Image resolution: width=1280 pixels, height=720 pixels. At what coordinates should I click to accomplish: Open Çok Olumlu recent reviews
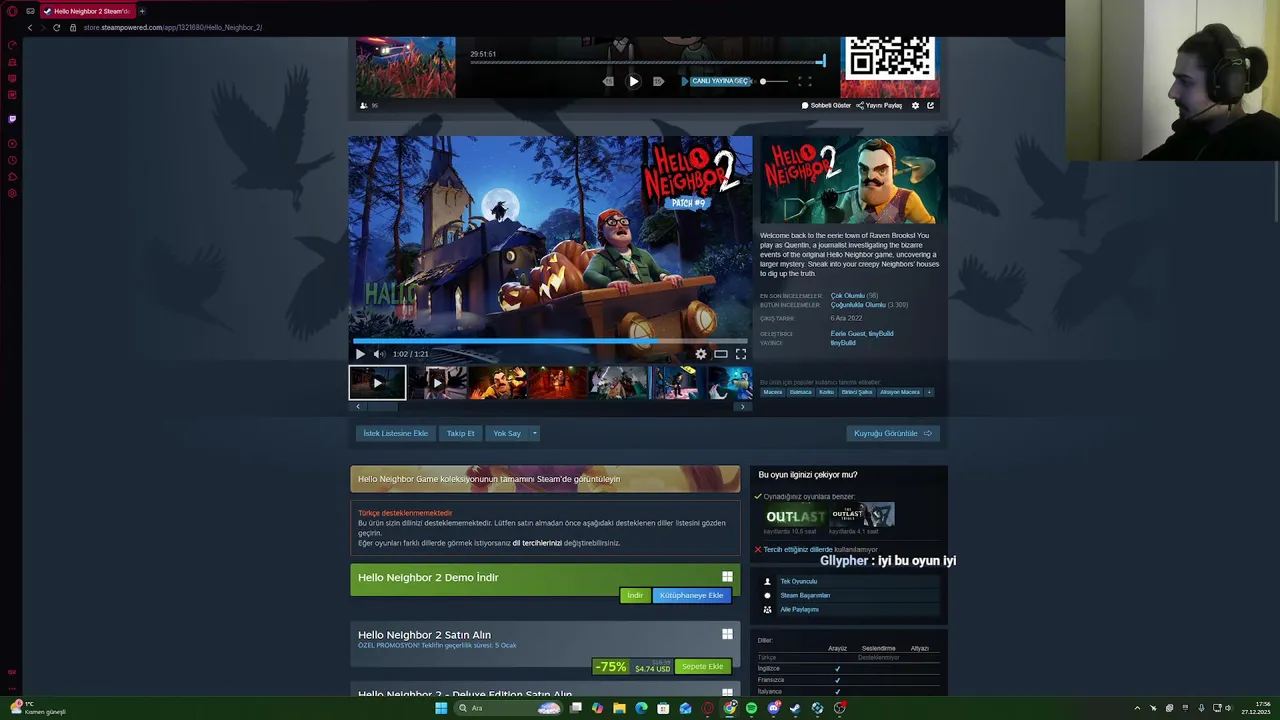point(847,296)
